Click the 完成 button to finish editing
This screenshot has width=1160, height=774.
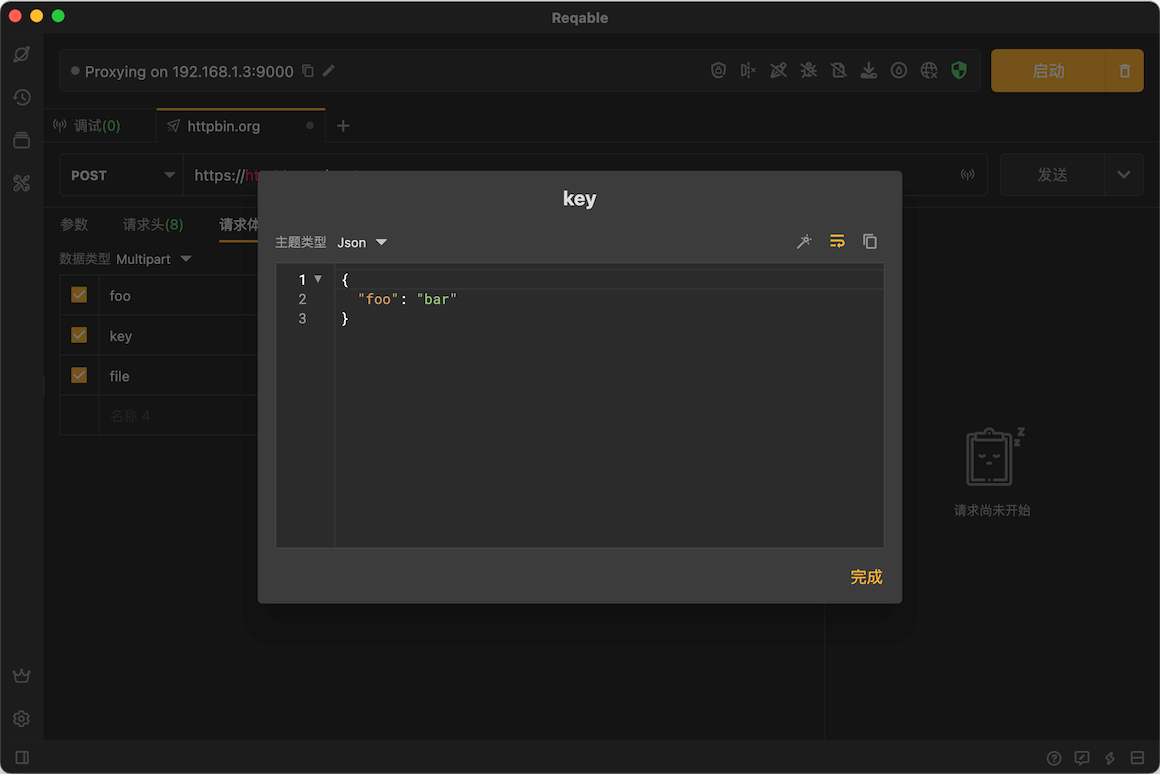click(866, 577)
